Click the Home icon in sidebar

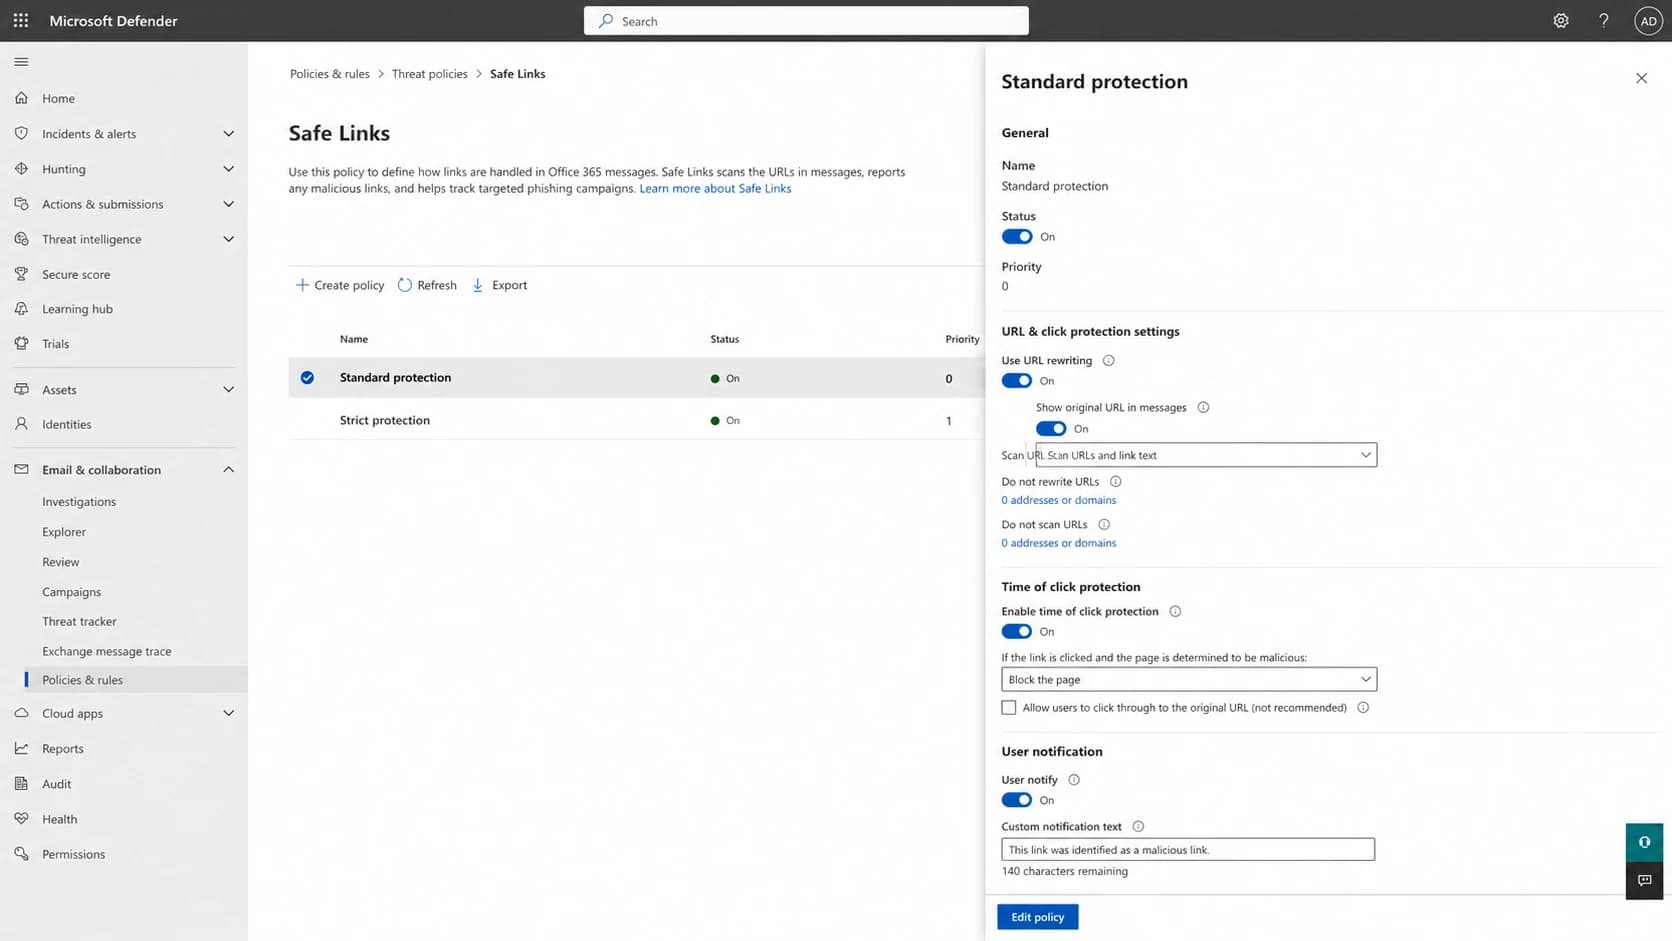point(21,98)
